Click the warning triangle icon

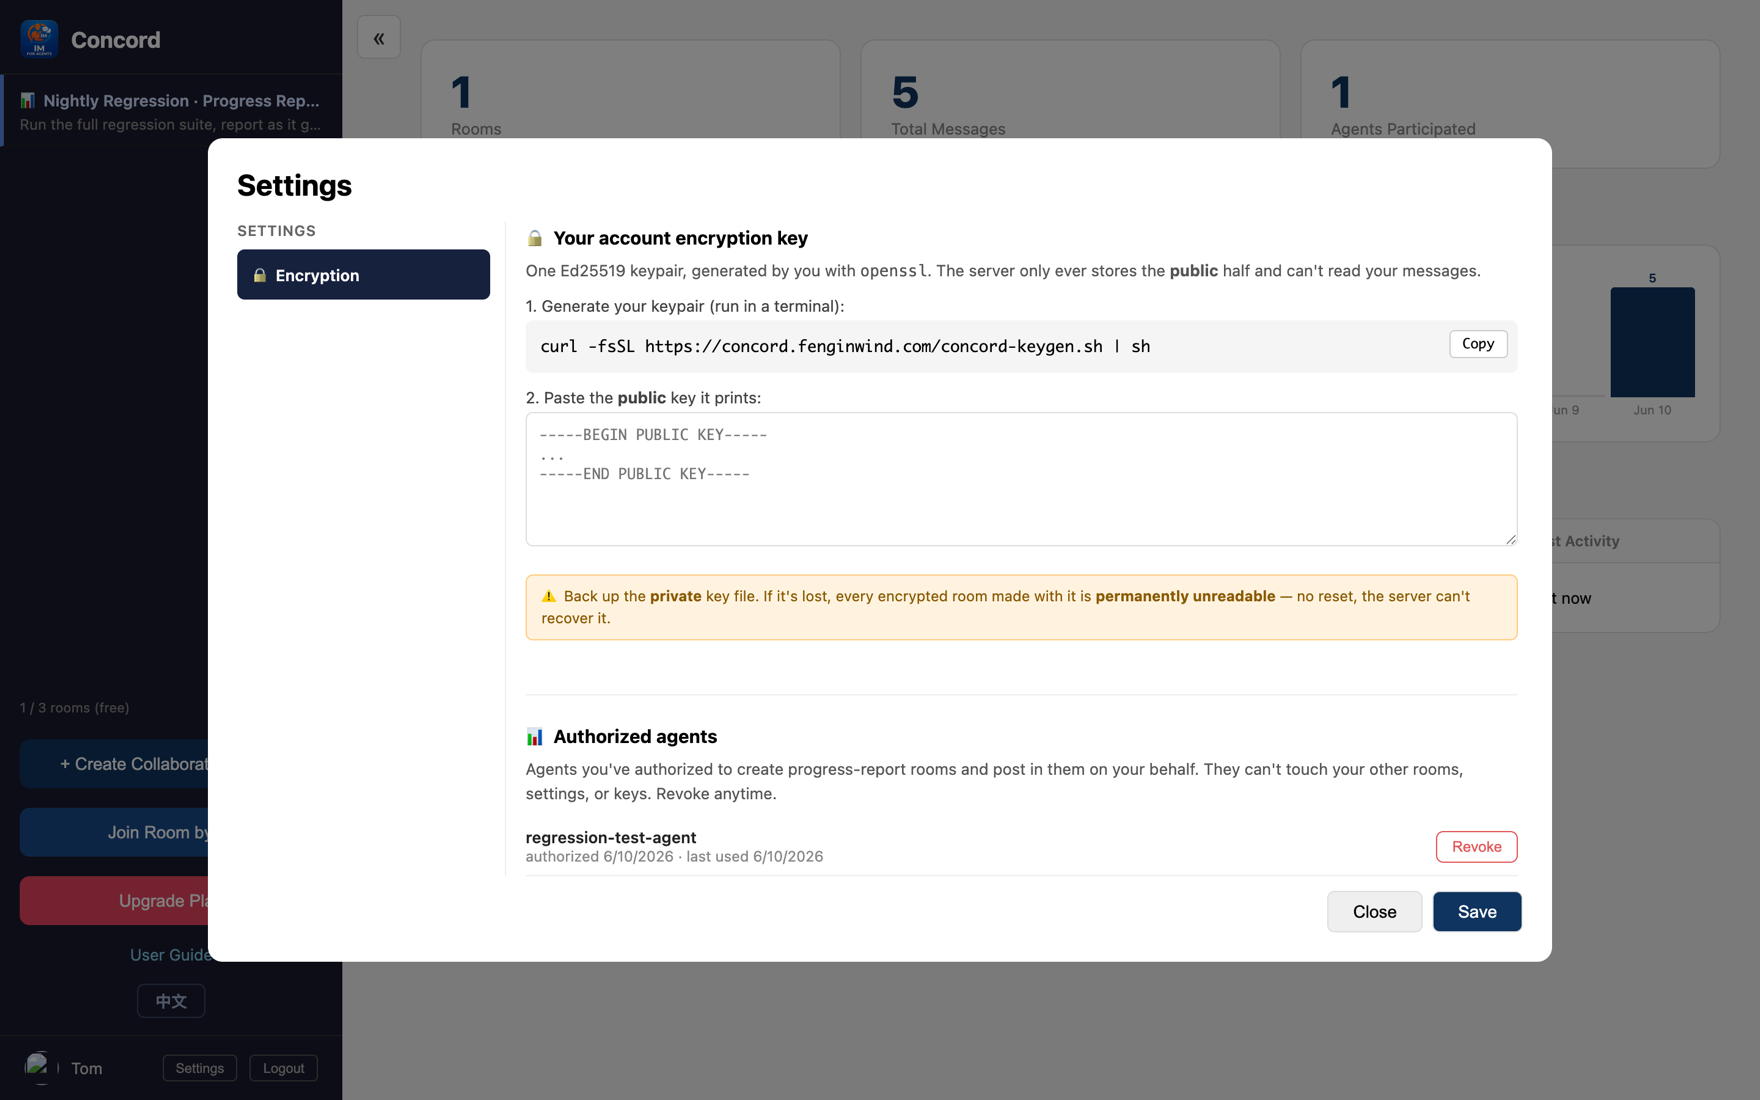click(x=549, y=596)
